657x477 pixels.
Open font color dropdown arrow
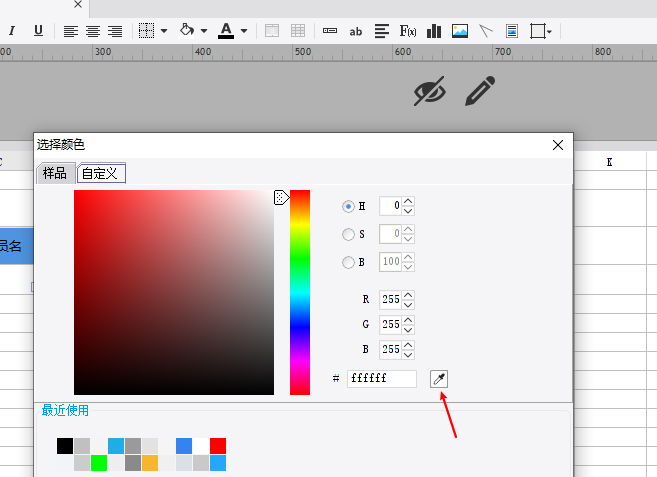244,31
